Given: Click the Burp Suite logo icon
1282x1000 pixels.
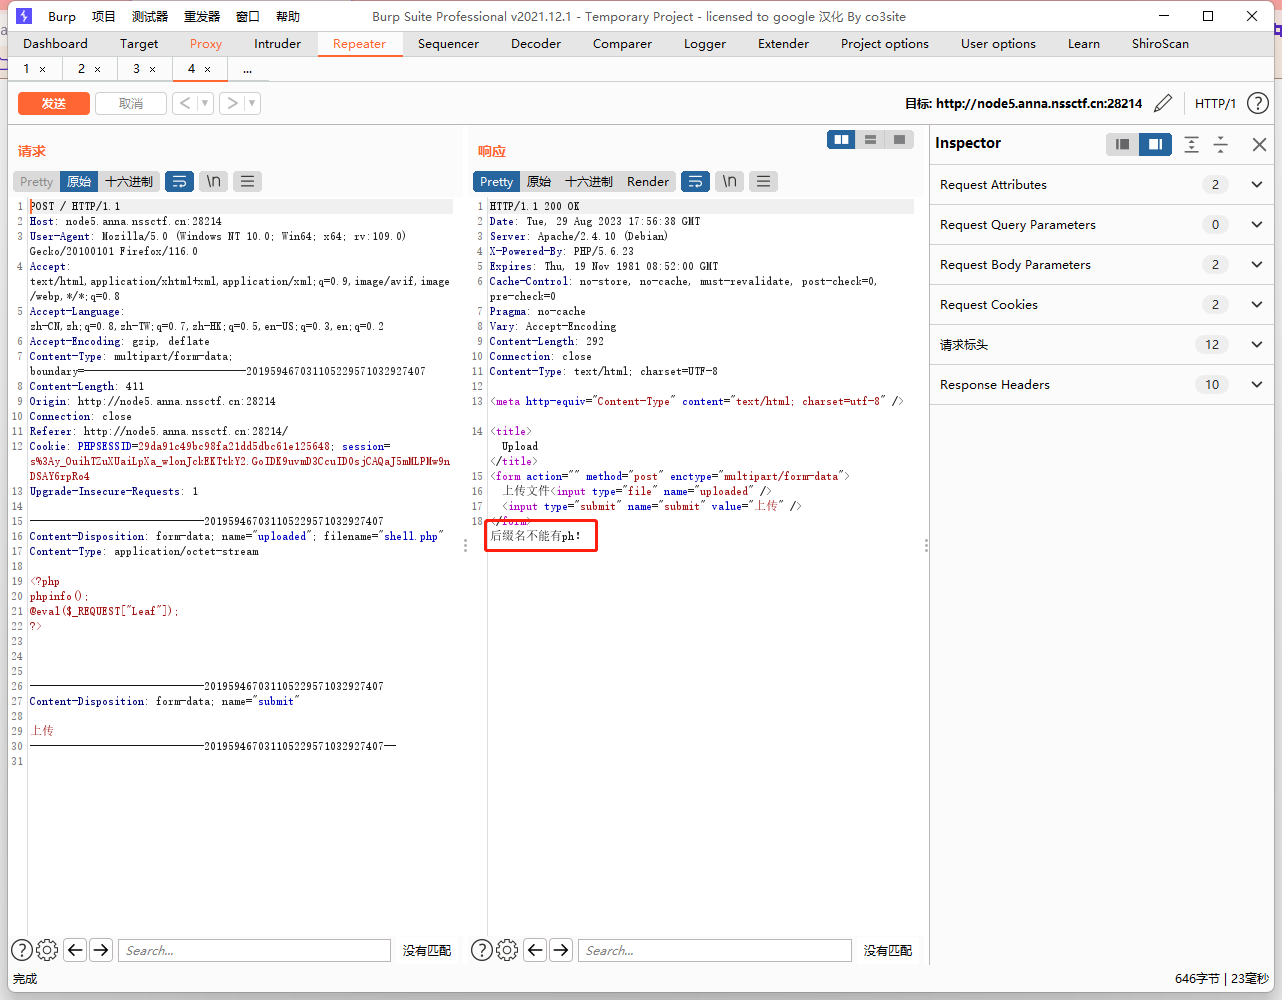Looking at the screenshot, I should click(24, 16).
